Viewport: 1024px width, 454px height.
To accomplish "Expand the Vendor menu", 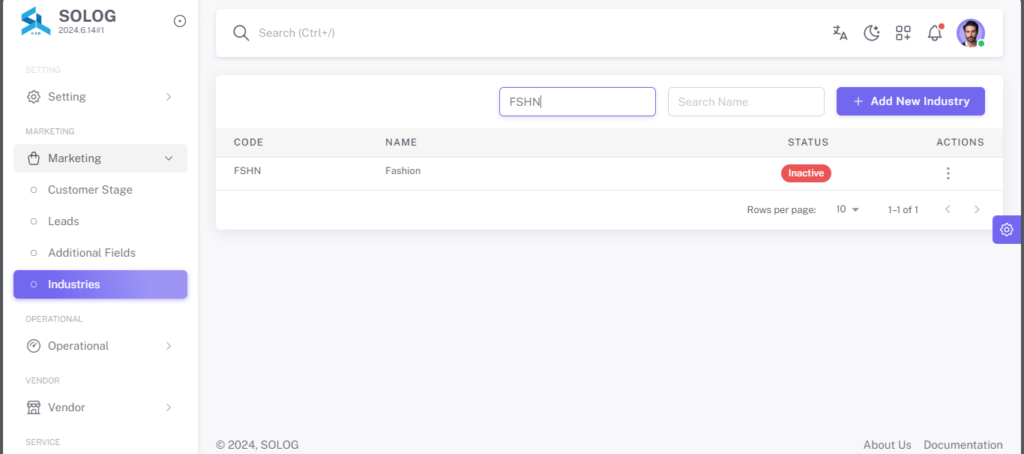I will 101,407.
